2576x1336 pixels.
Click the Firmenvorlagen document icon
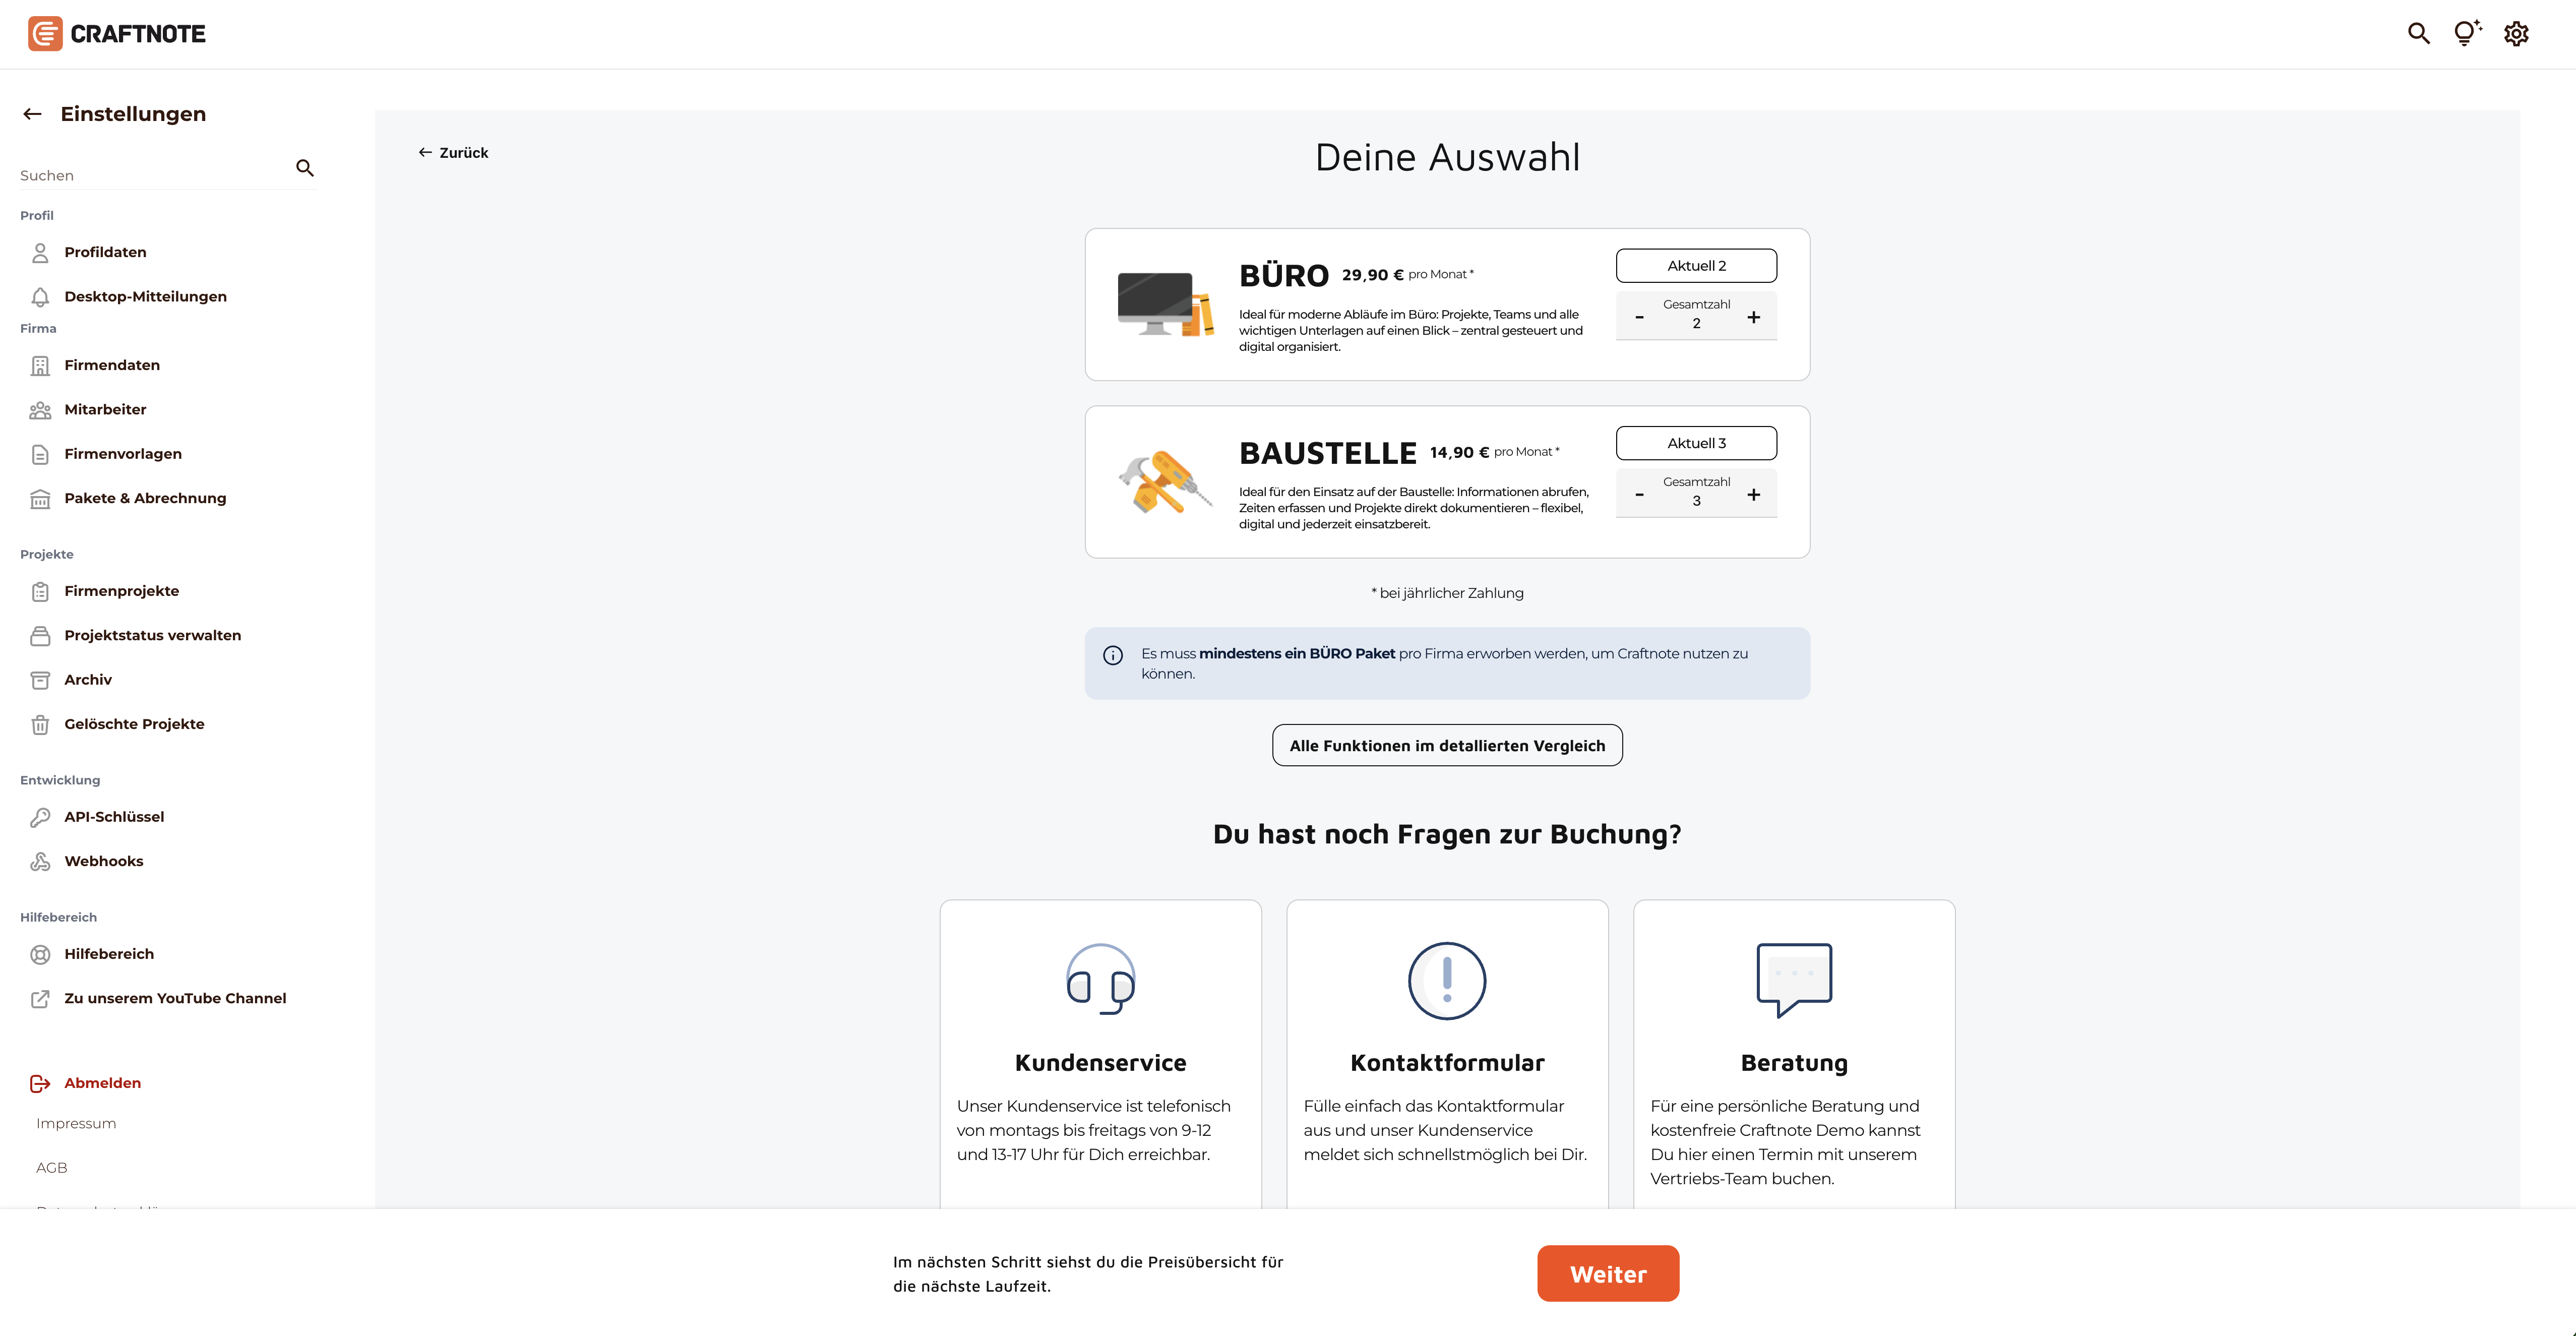(x=40, y=454)
